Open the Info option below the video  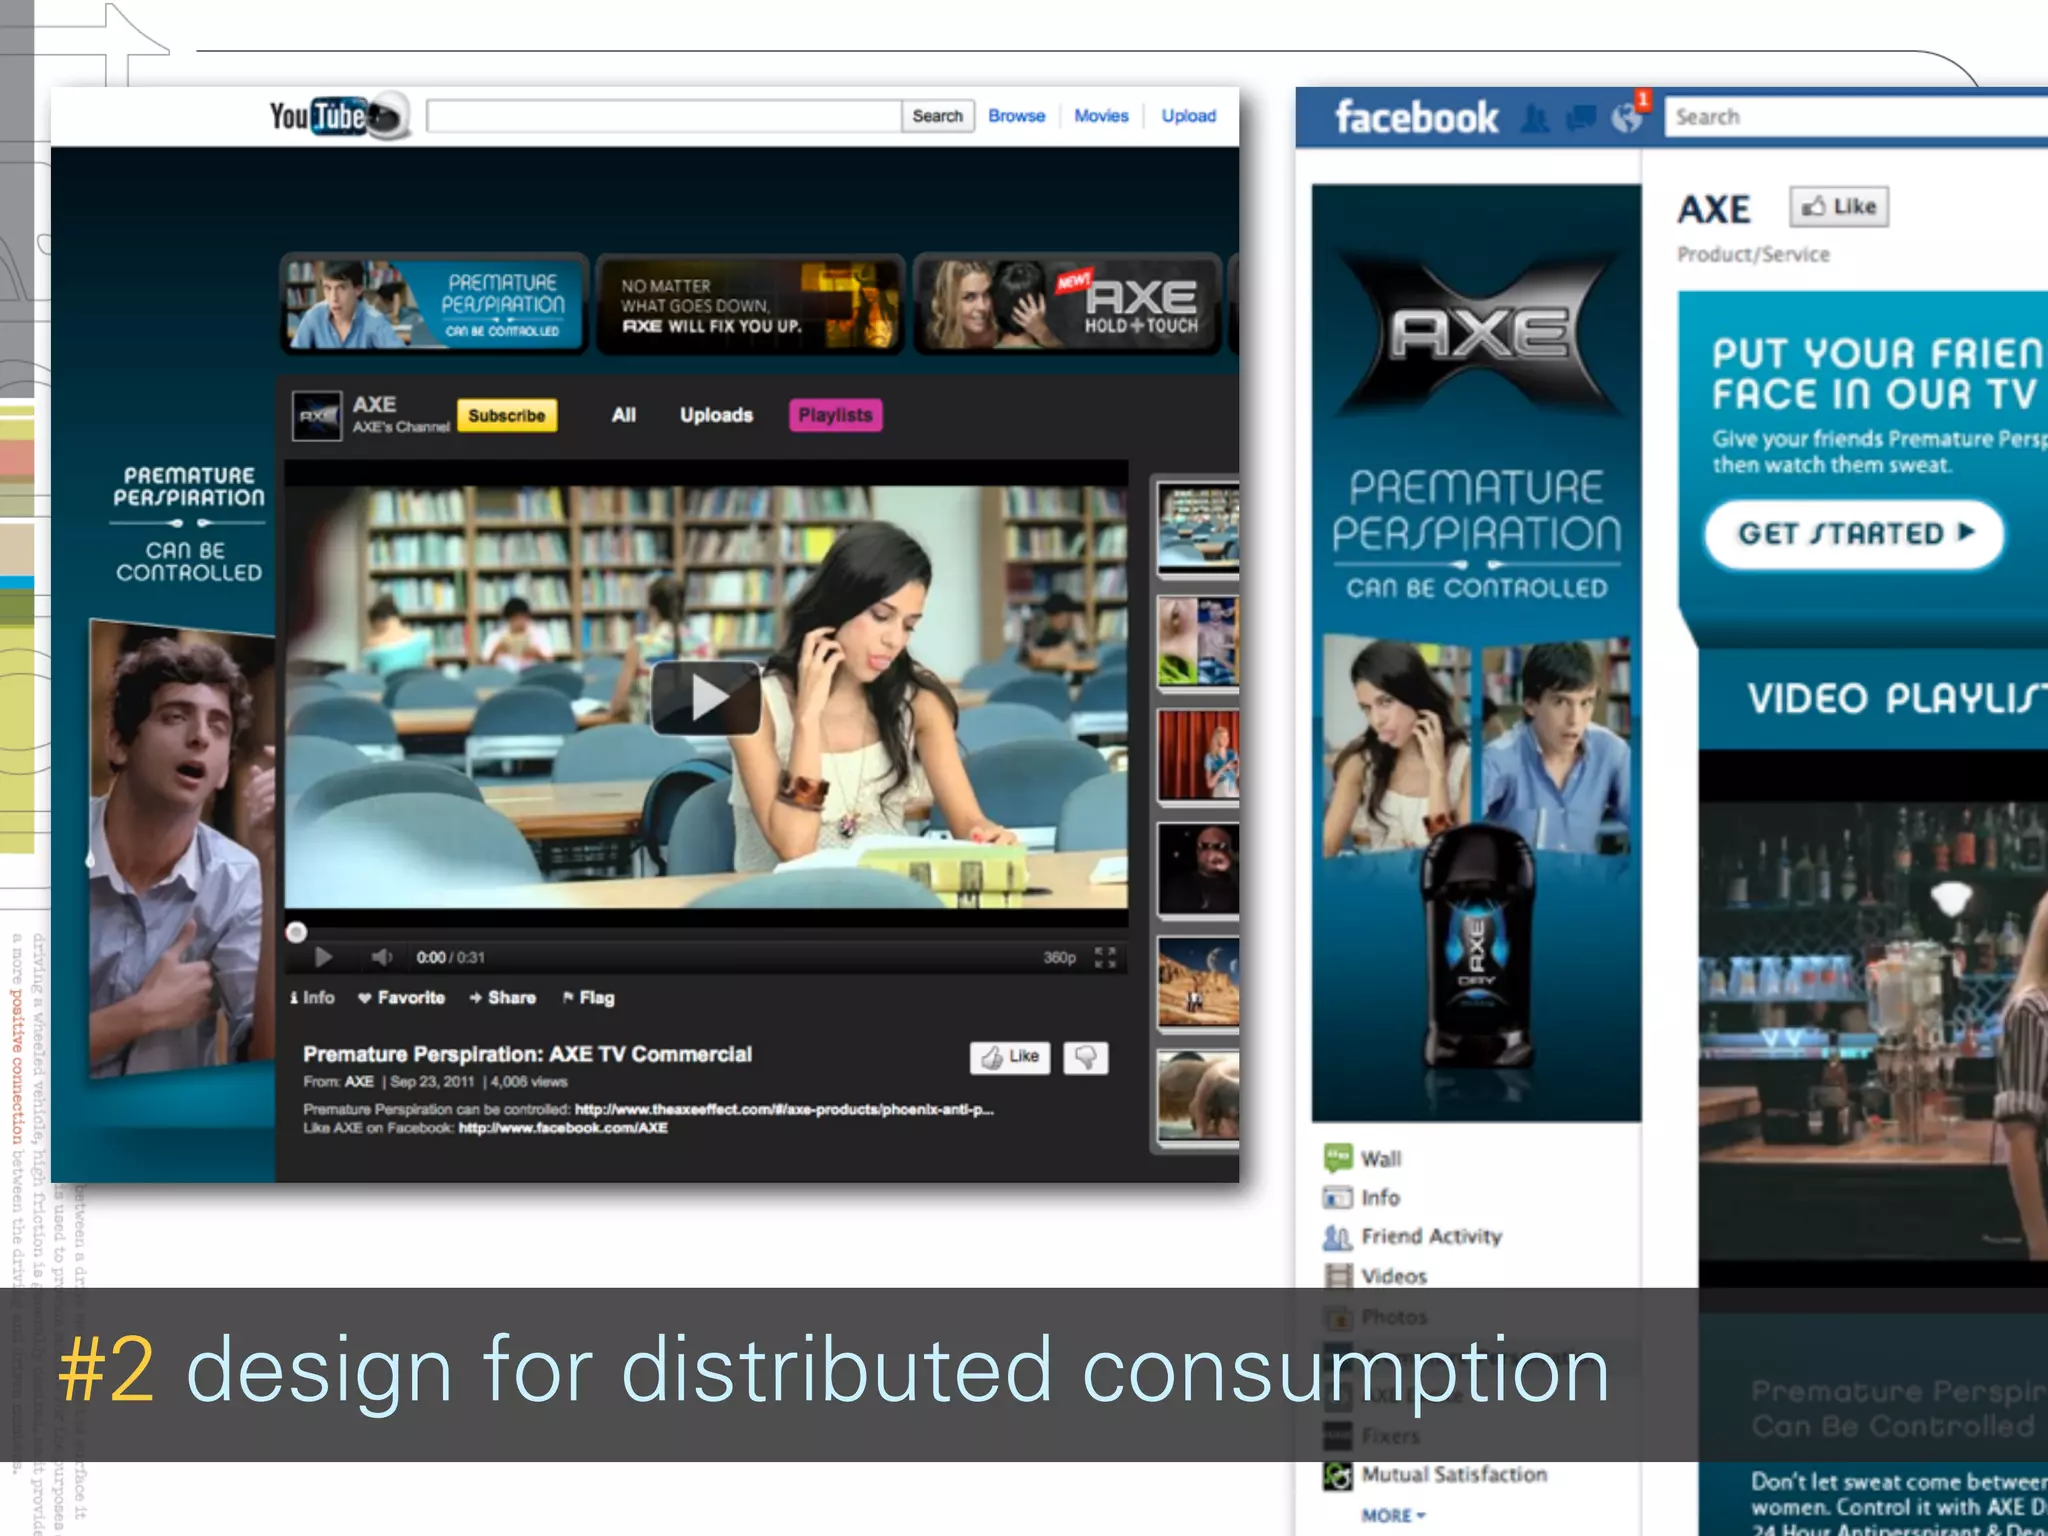click(x=312, y=997)
